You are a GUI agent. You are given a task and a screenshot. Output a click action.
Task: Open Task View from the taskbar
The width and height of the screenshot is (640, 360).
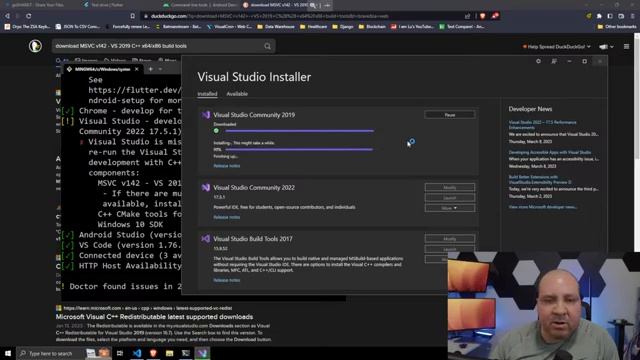click(x=120, y=353)
